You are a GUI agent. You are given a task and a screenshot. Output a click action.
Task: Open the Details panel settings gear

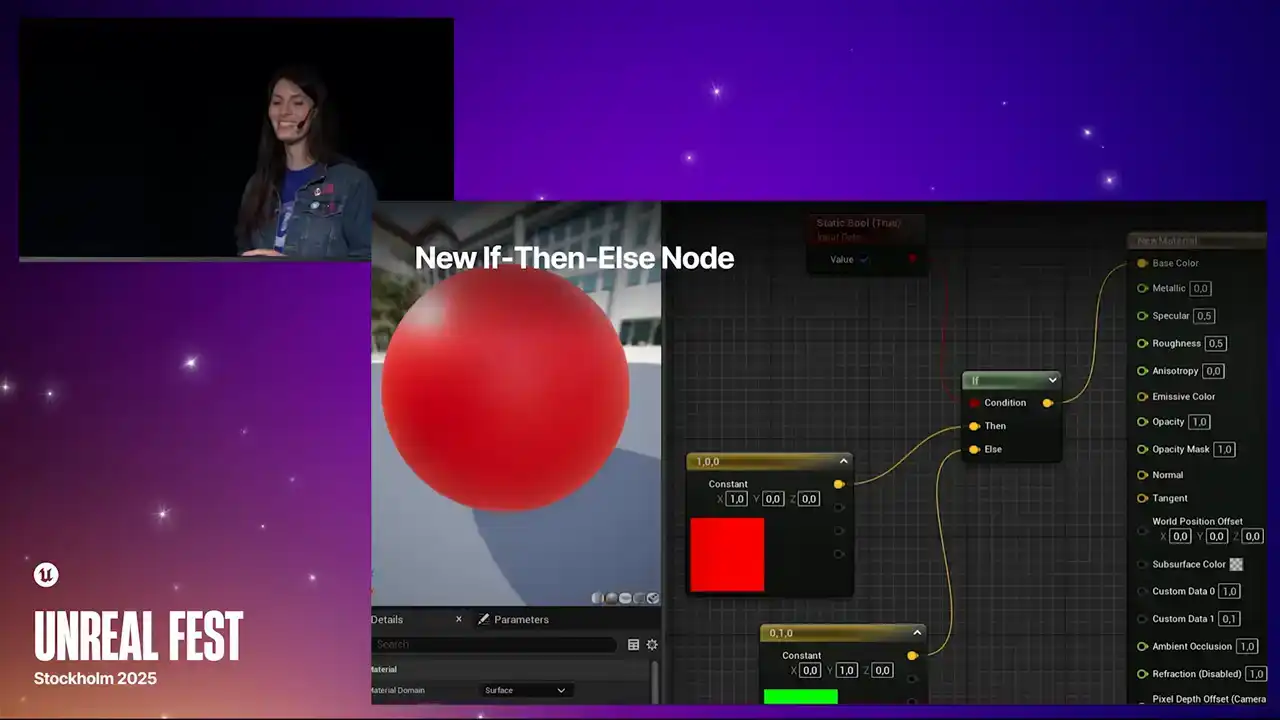(652, 645)
